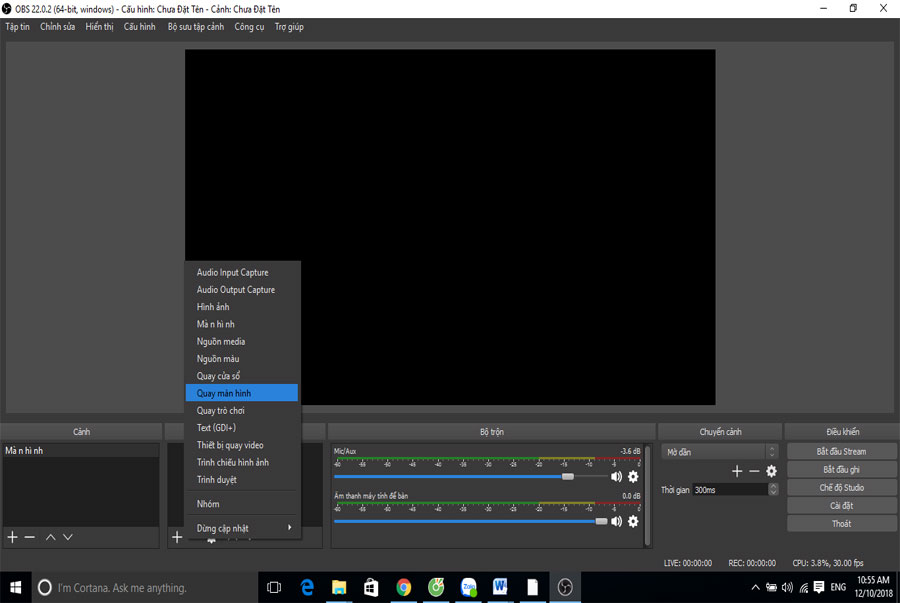This screenshot has width=900, height=603.
Task: Add a new source with plus icon
Action: [x=177, y=538]
